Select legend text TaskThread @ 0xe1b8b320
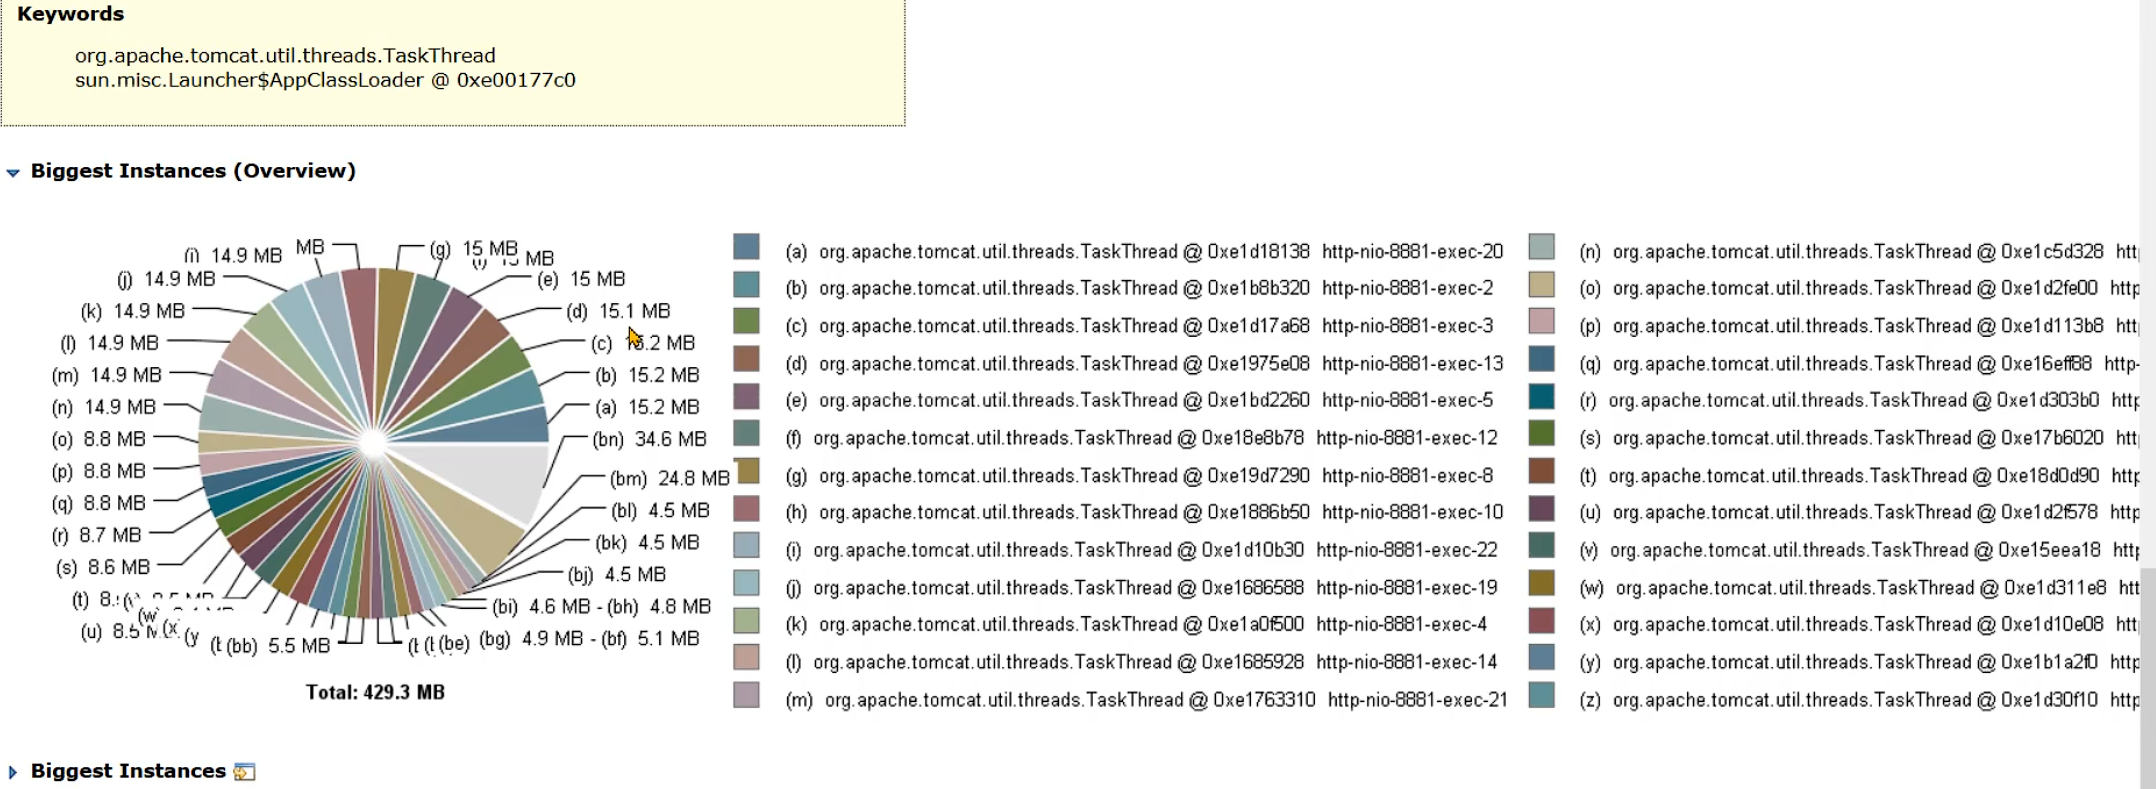This screenshot has width=2156, height=789. click(x=1195, y=288)
